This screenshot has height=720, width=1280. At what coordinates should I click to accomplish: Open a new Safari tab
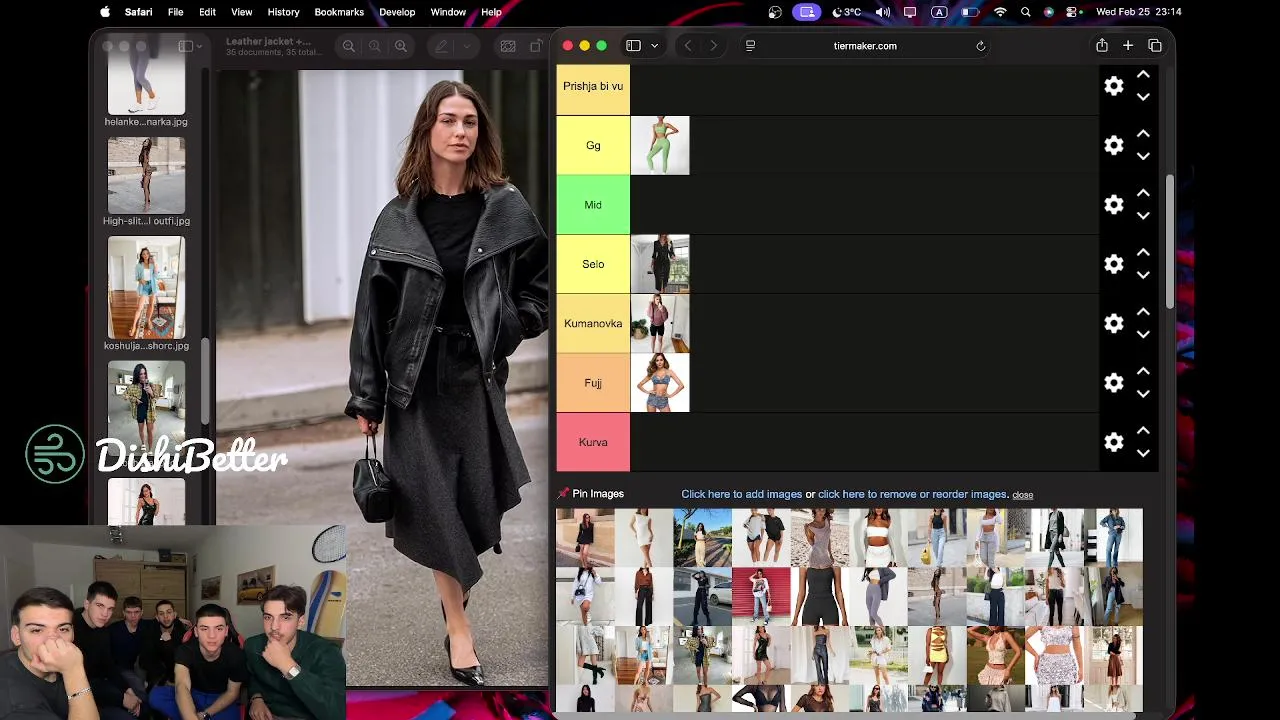[x=1128, y=45]
